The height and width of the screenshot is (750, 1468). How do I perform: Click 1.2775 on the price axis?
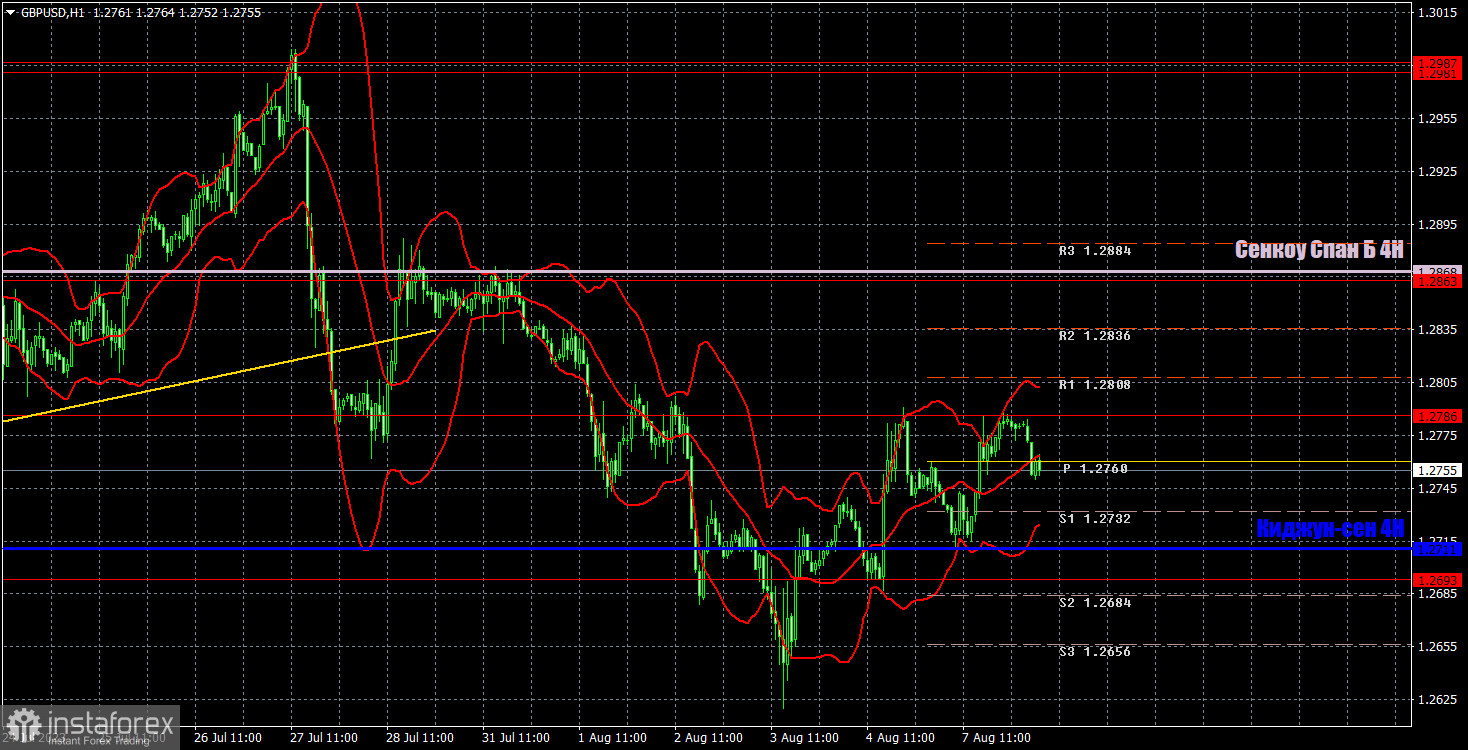(x=1436, y=436)
